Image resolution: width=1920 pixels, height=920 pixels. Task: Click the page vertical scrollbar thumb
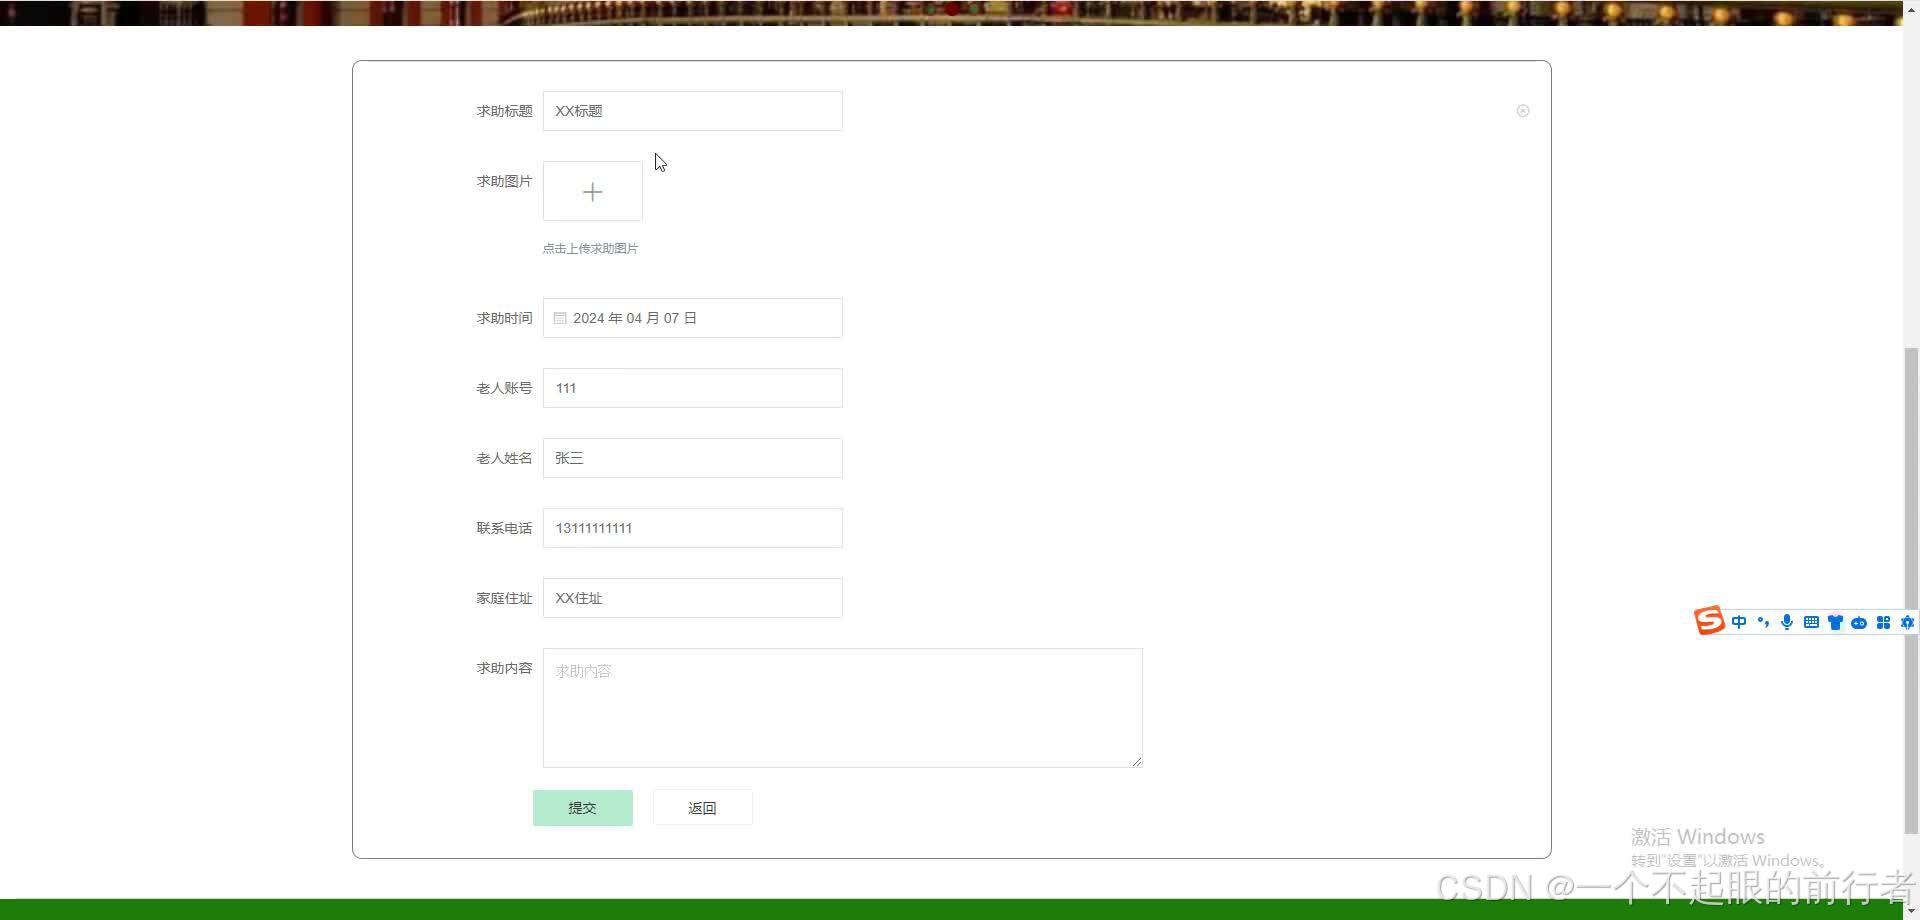click(x=1911, y=590)
